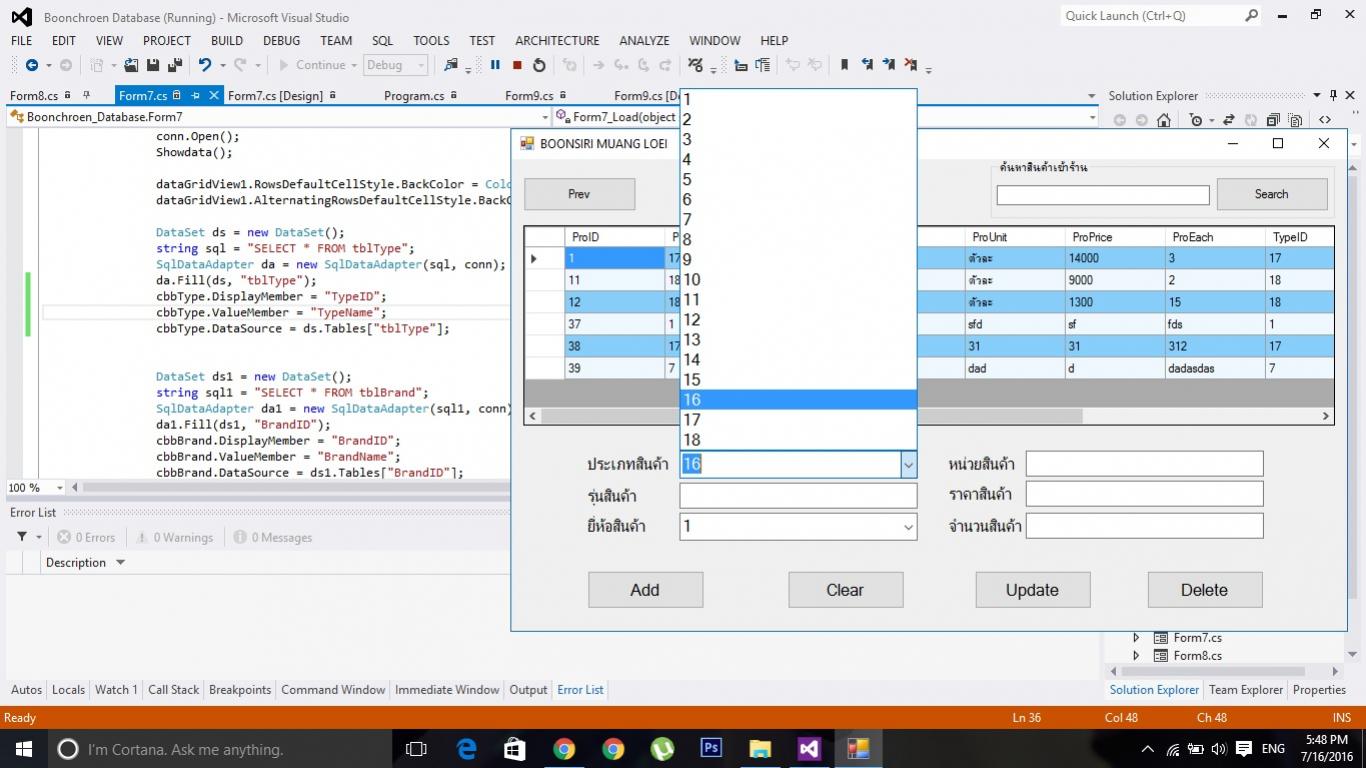Screen dimensions: 1366x768
Task: Launch Microsoft Edge from the taskbar
Action: (466, 749)
